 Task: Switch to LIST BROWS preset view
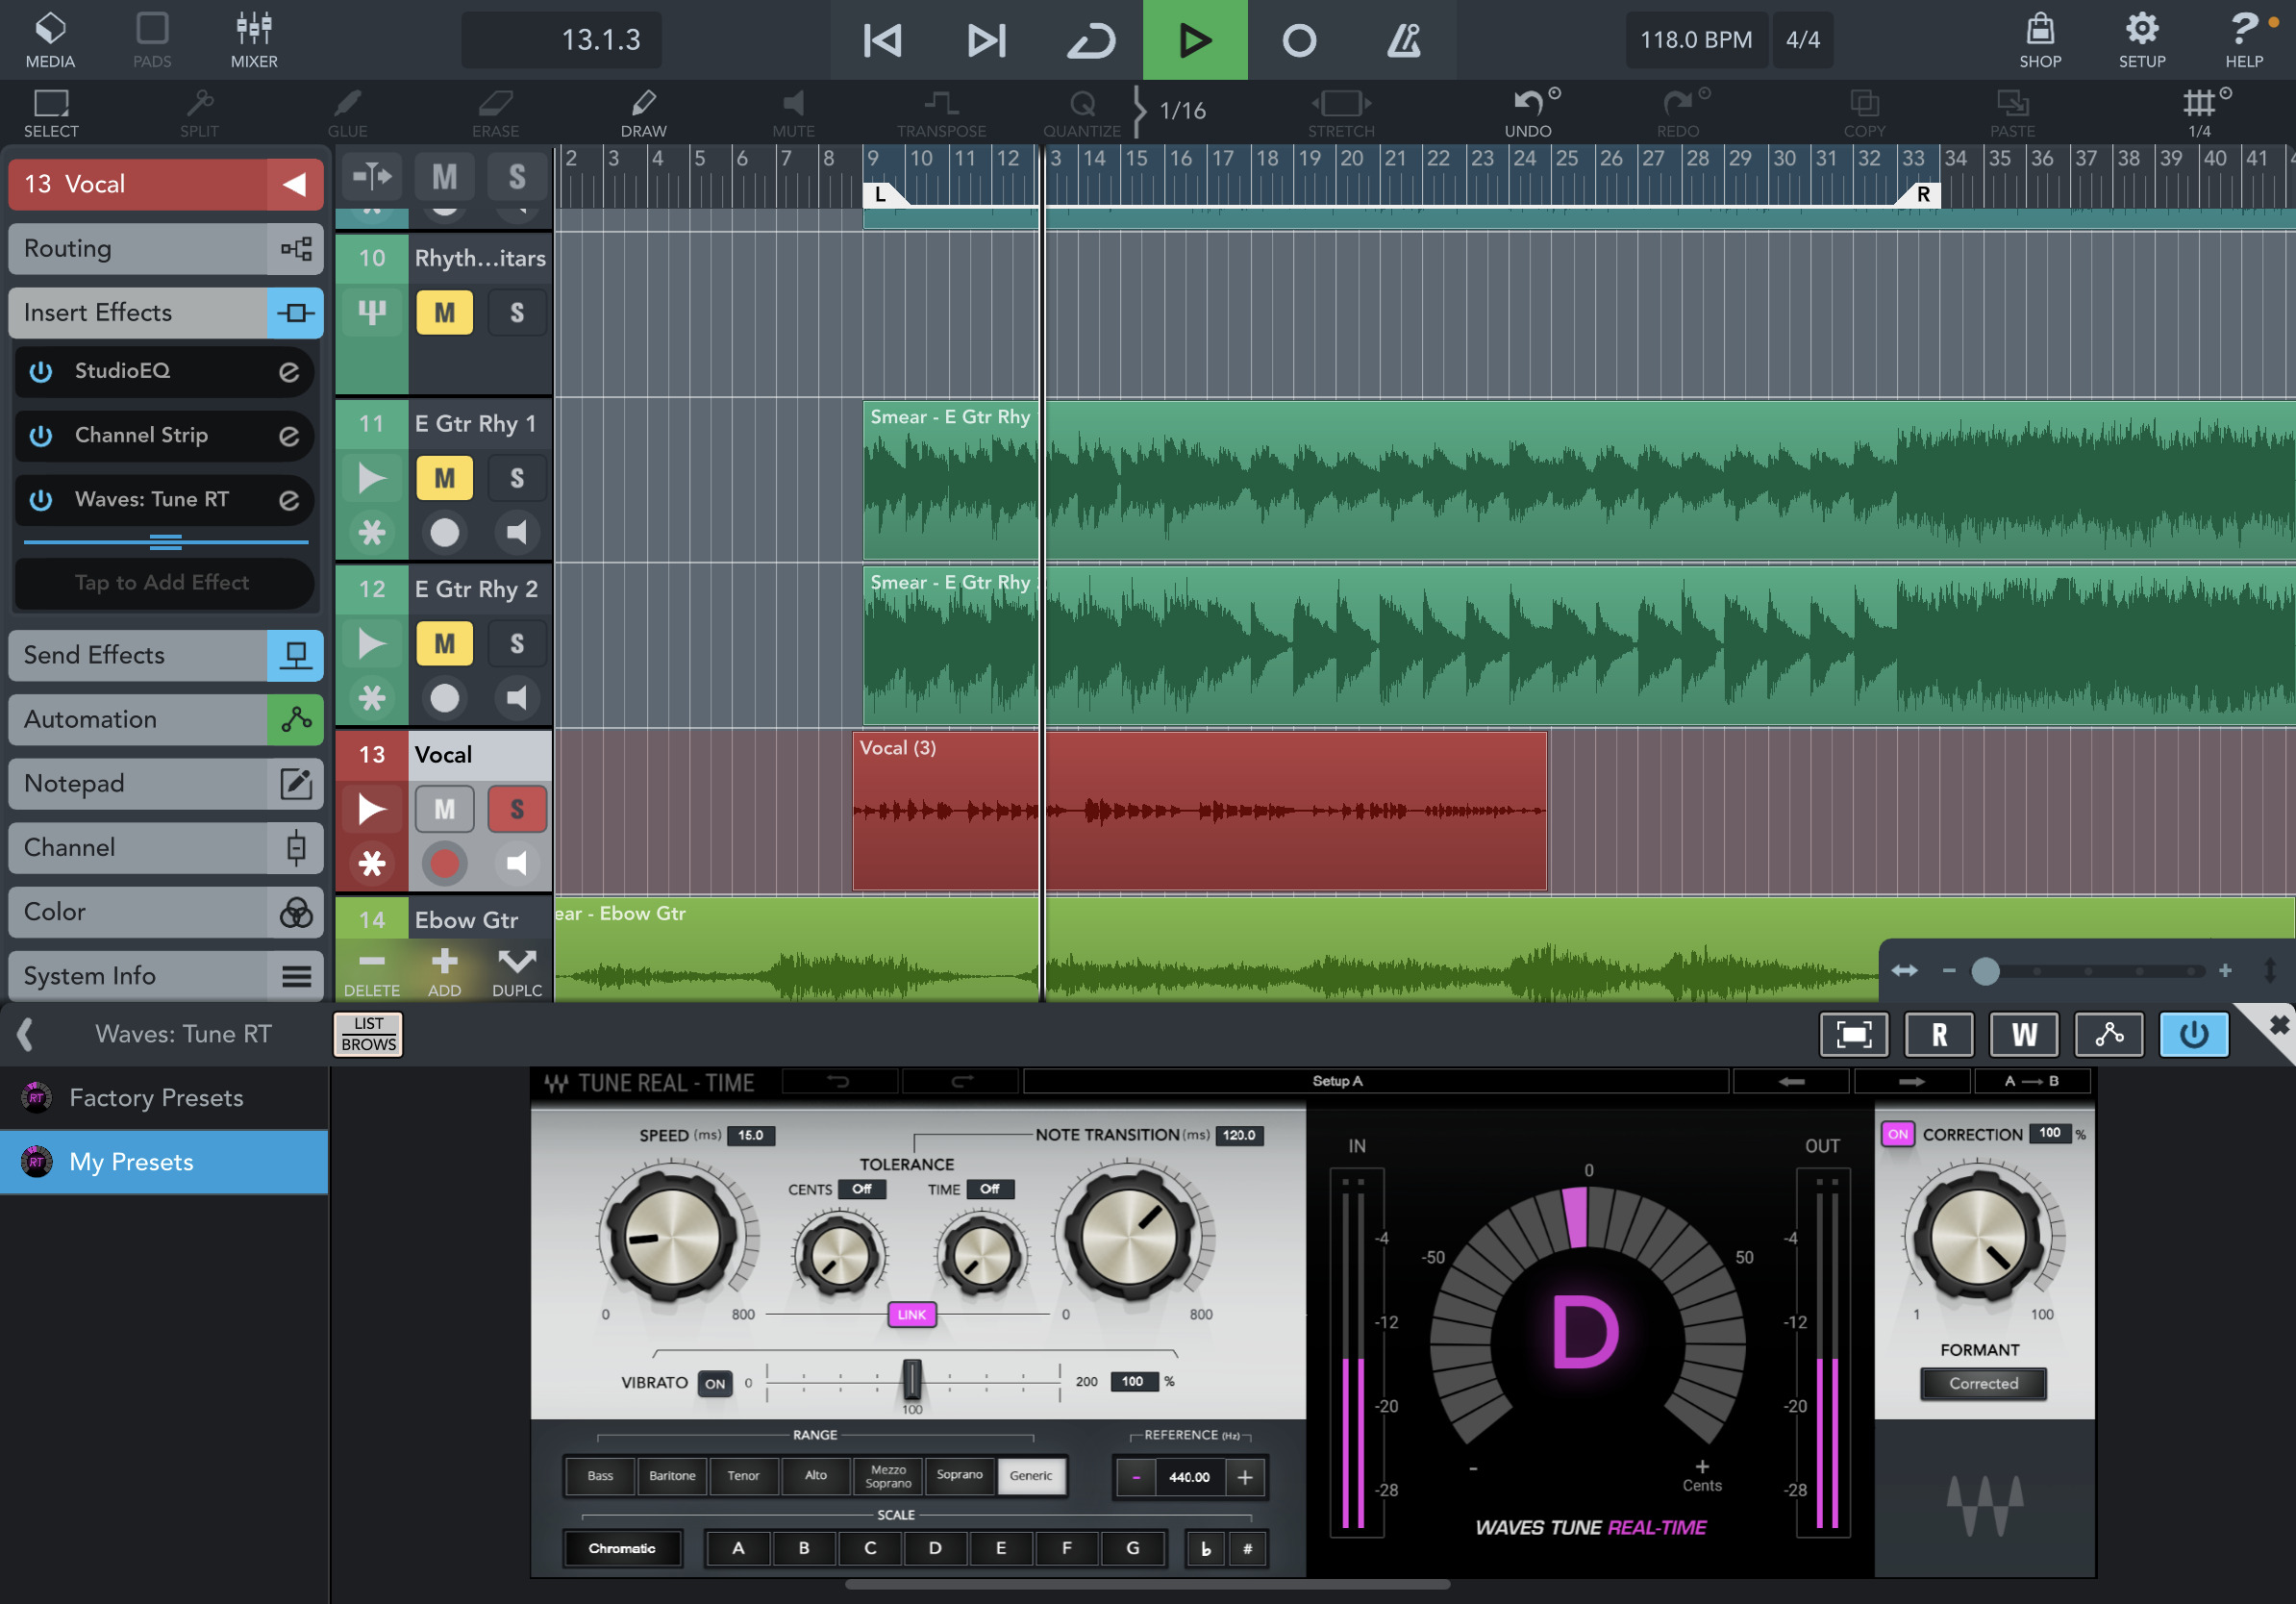[x=368, y=1034]
